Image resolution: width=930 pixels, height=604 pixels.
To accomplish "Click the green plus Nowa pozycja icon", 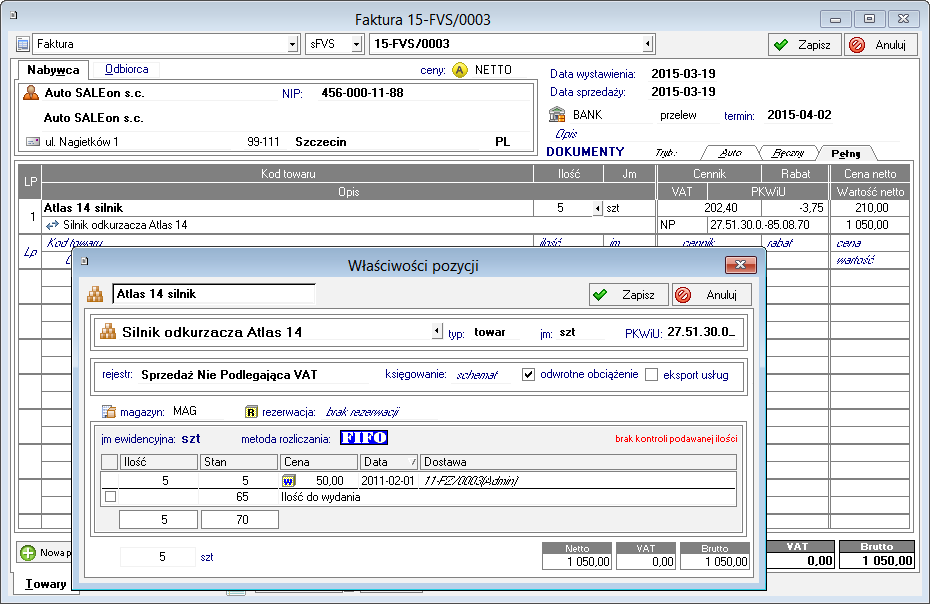I will [x=28, y=553].
